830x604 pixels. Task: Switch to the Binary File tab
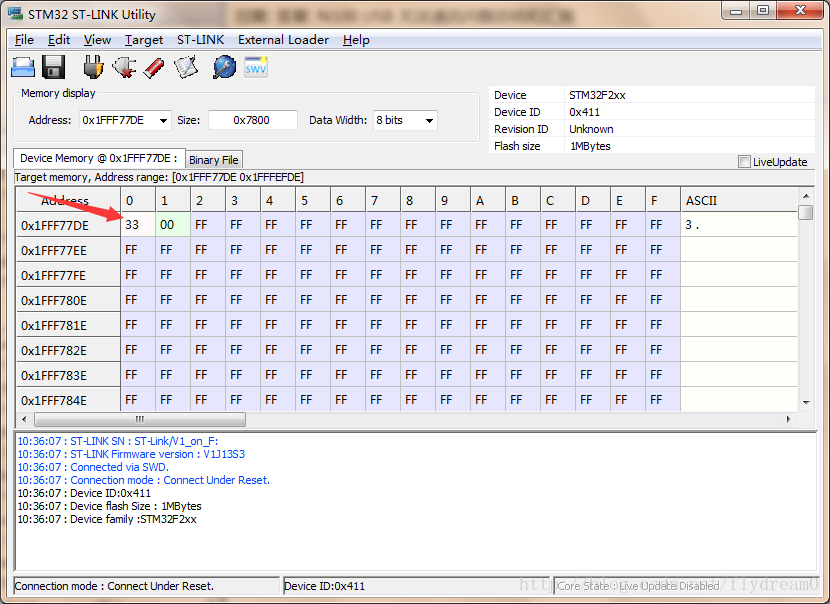point(213,160)
